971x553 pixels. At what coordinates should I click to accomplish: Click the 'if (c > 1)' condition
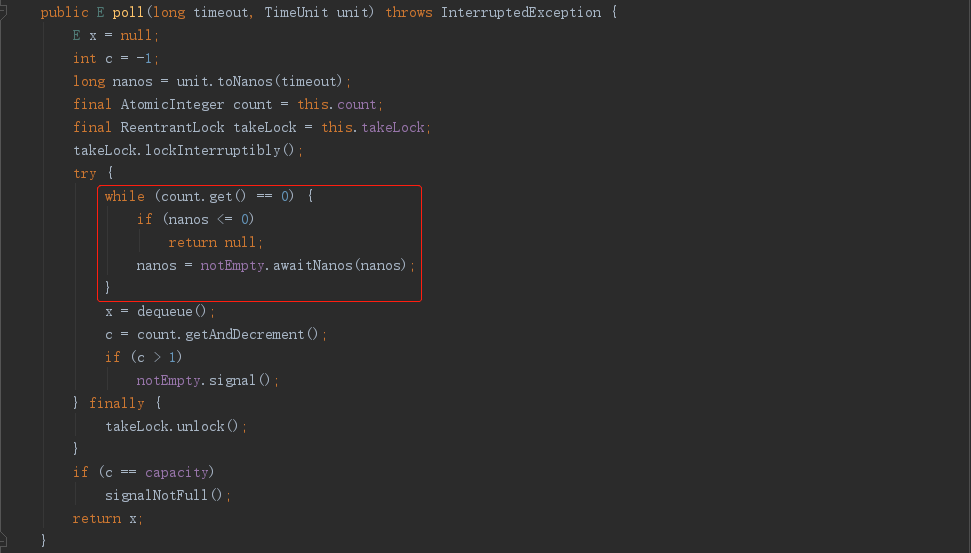(144, 357)
